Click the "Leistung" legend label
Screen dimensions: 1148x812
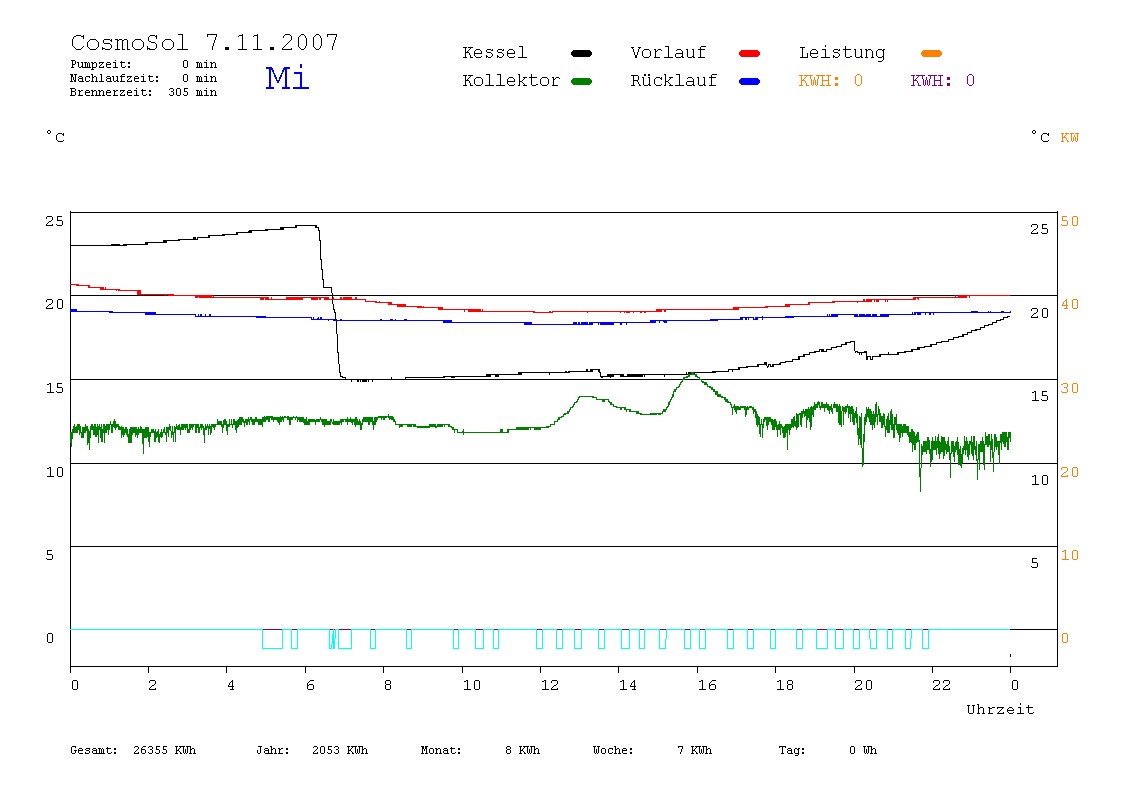842,53
